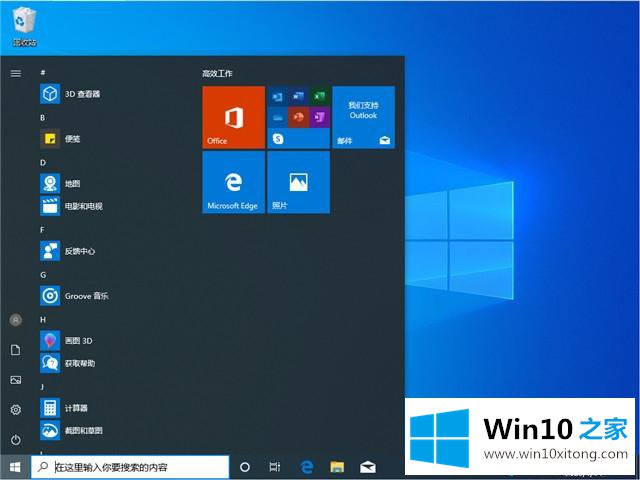Screen dimensions: 640x480
Task: Select the Recycle Bin desktop icon
Action: [24, 25]
